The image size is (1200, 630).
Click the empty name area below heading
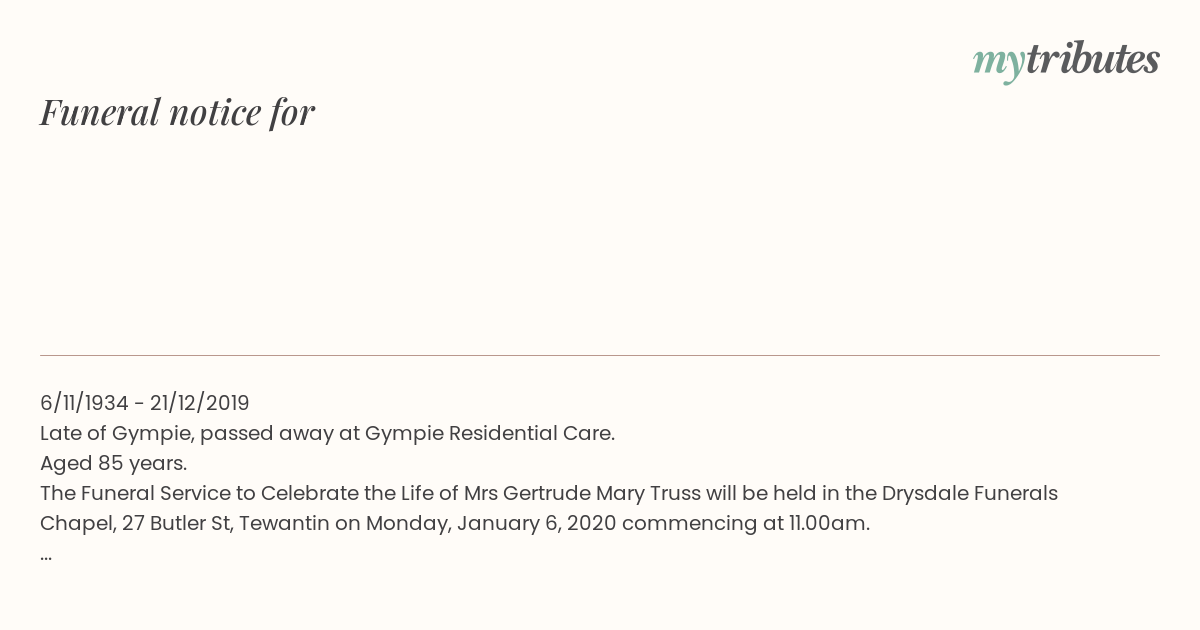tap(600, 240)
